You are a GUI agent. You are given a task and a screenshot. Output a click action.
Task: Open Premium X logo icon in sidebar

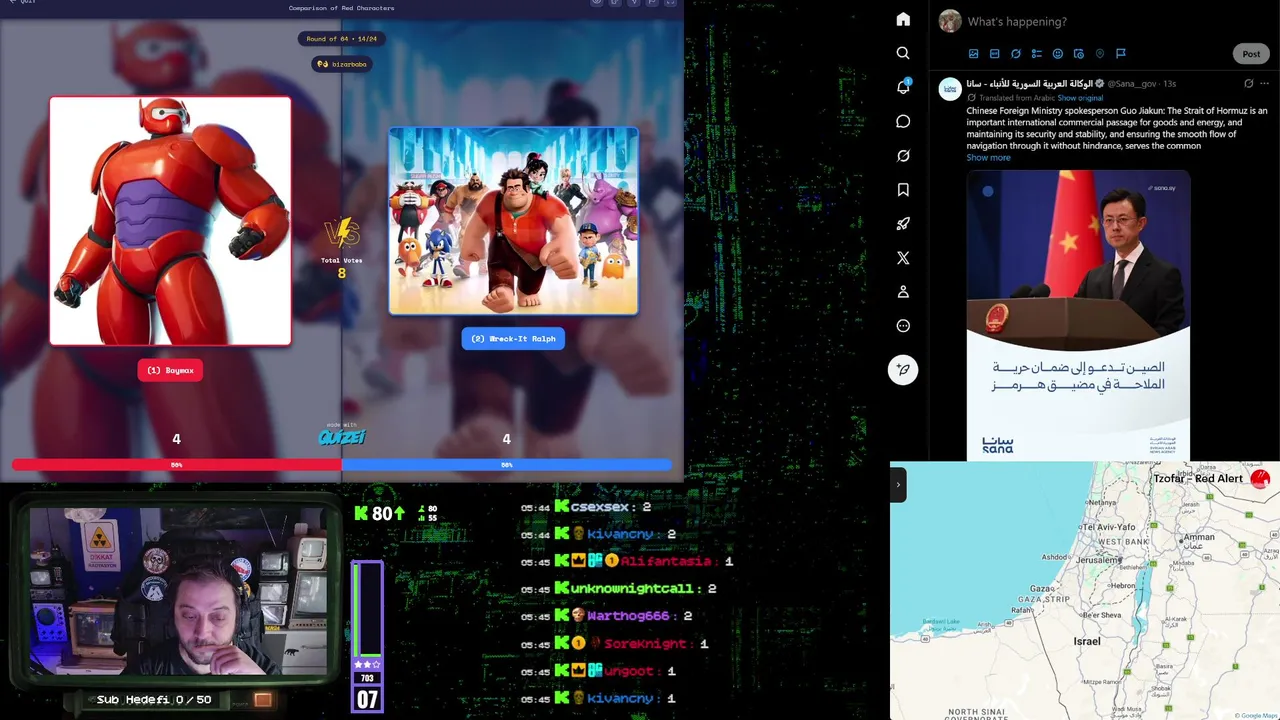click(903, 258)
